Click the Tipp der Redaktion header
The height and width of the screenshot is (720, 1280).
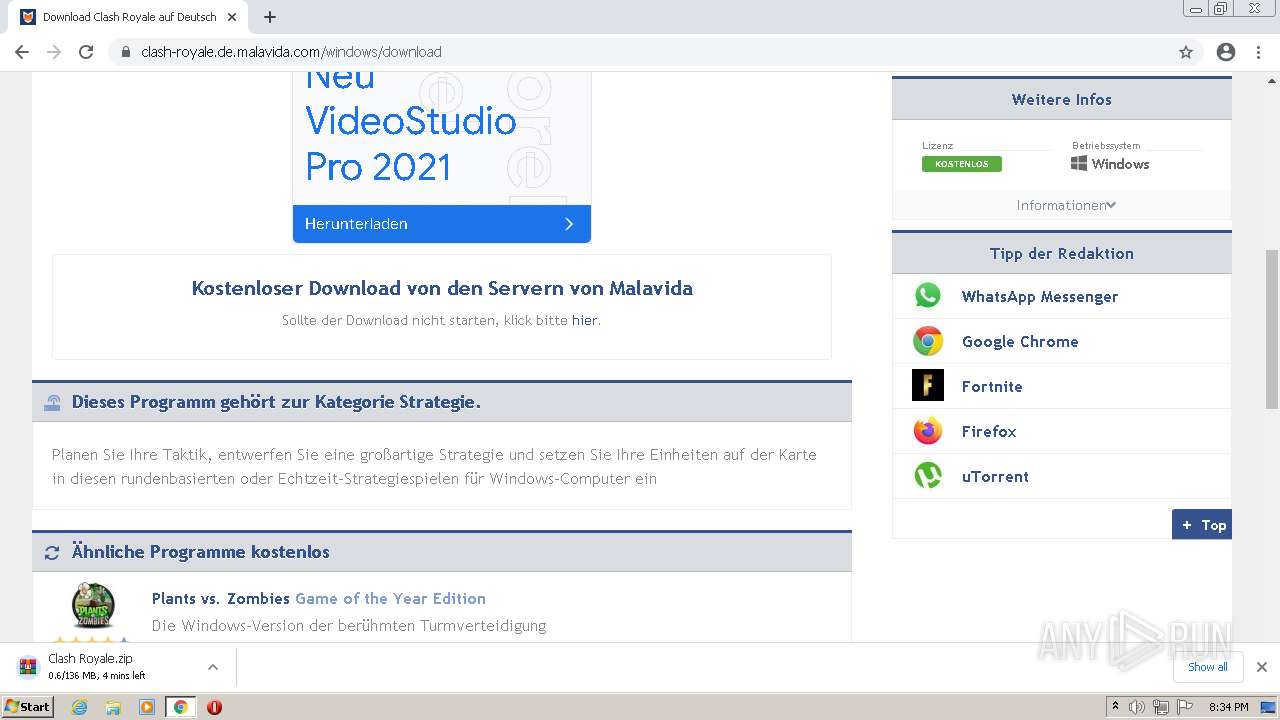click(x=1062, y=253)
